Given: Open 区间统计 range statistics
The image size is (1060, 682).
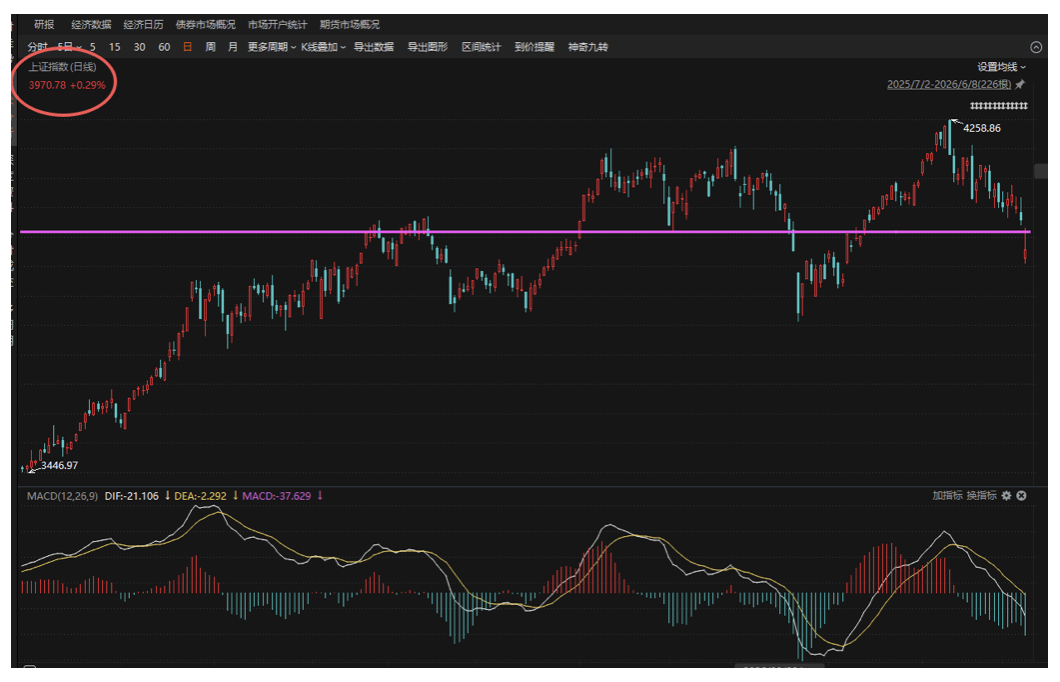Looking at the screenshot, I should [x=481, y=47].
